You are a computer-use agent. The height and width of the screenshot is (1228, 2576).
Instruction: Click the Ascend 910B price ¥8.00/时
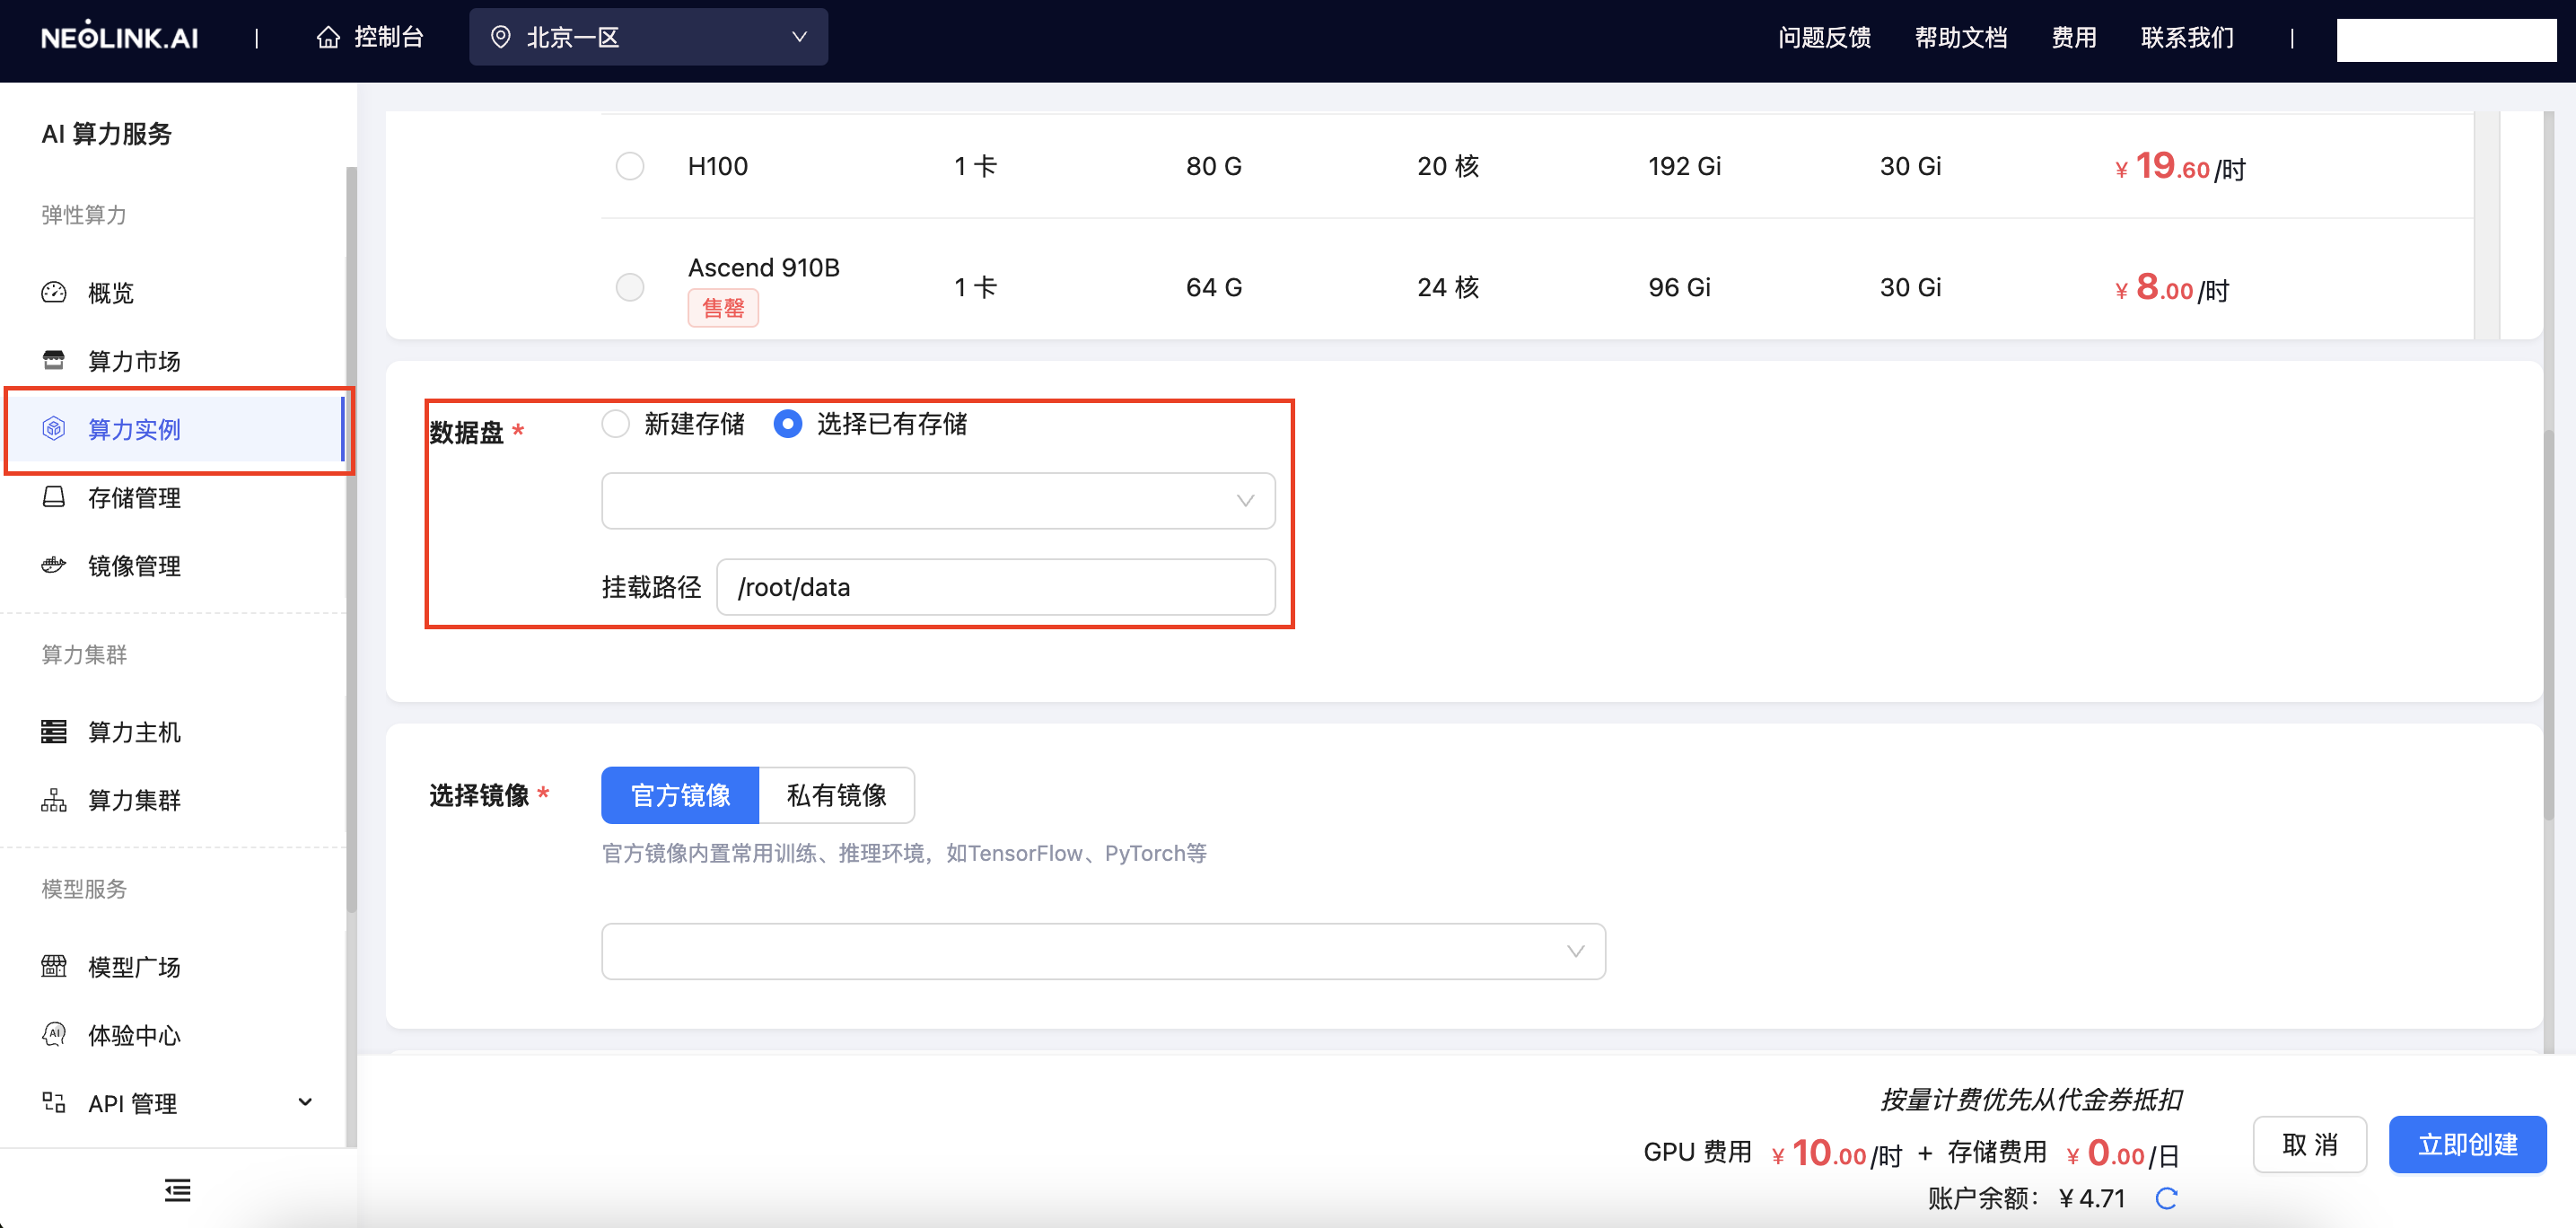click(2171, 287)
